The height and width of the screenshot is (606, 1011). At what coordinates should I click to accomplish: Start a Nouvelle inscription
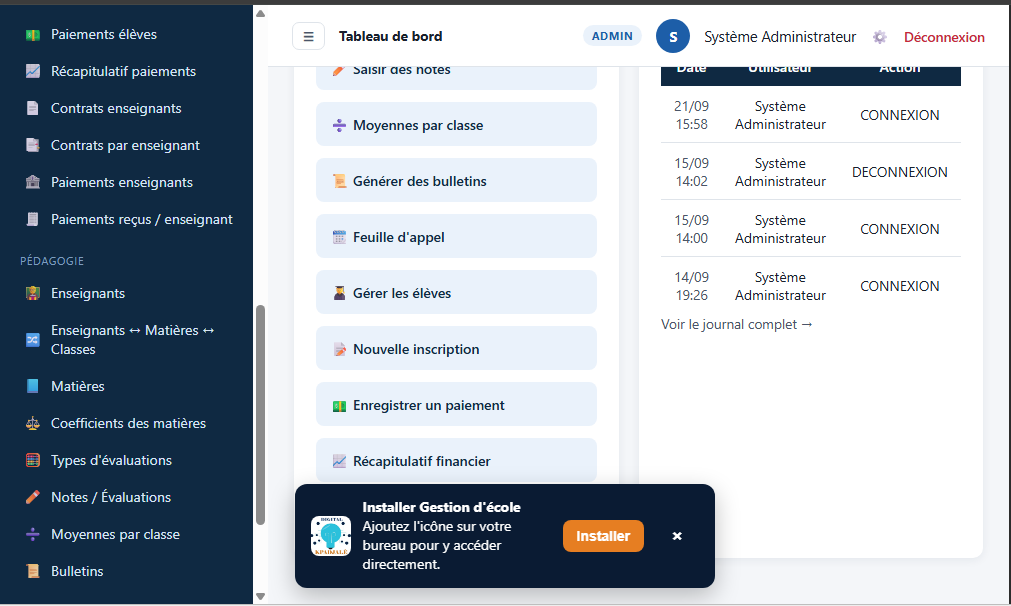point(456,349)
